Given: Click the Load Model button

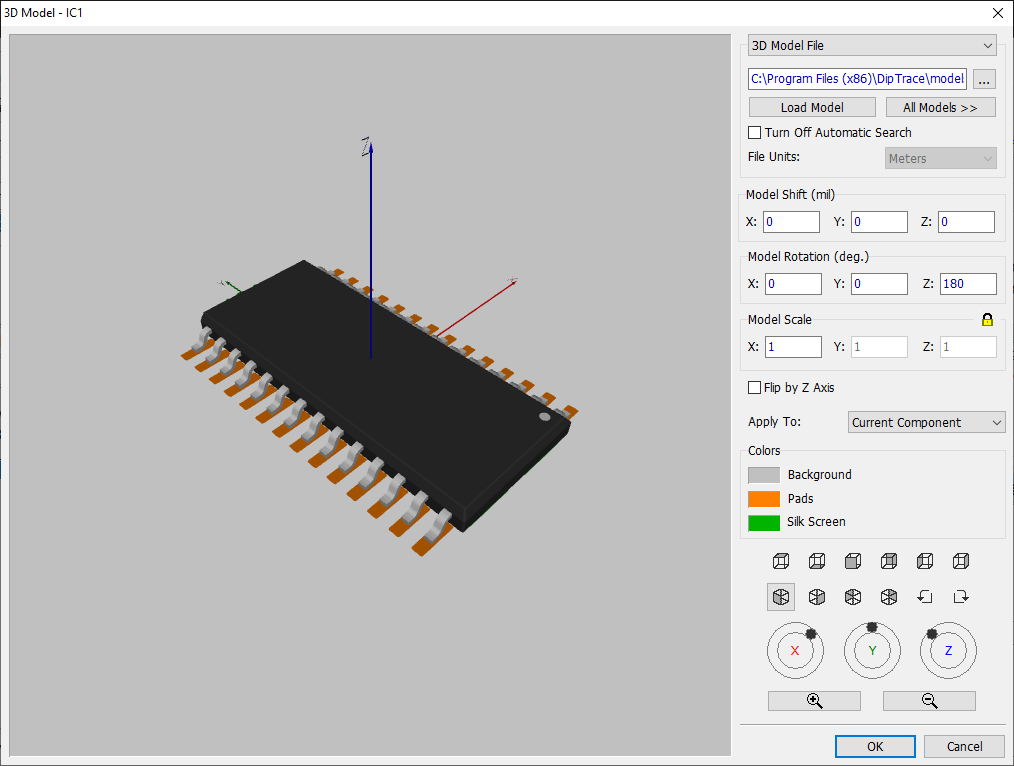Looking at the screenshot, I should pos(812,107).
